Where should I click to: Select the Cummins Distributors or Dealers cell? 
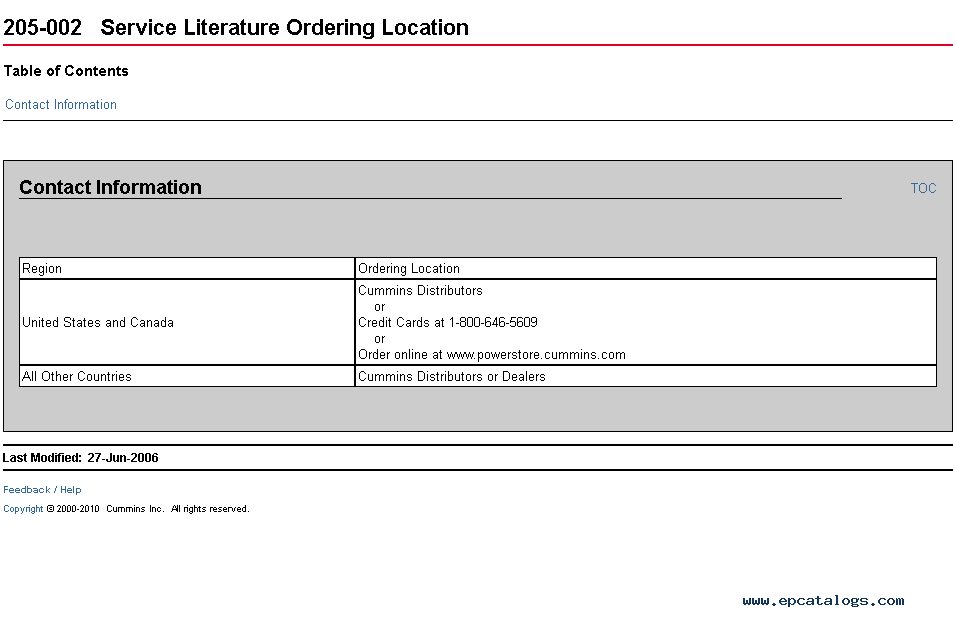coord(452,377)
